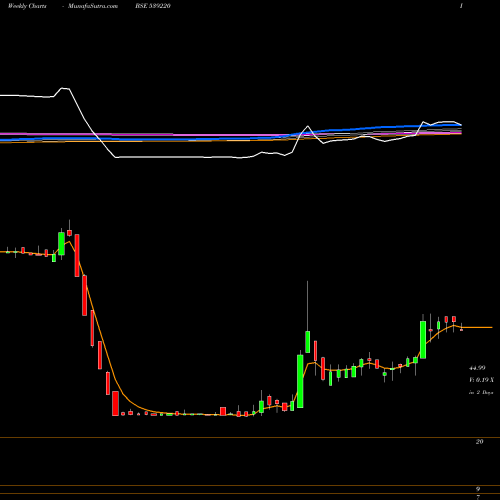
Task: Click the green candle with the tallest upper wick
Action: click(x=307, y=342)
